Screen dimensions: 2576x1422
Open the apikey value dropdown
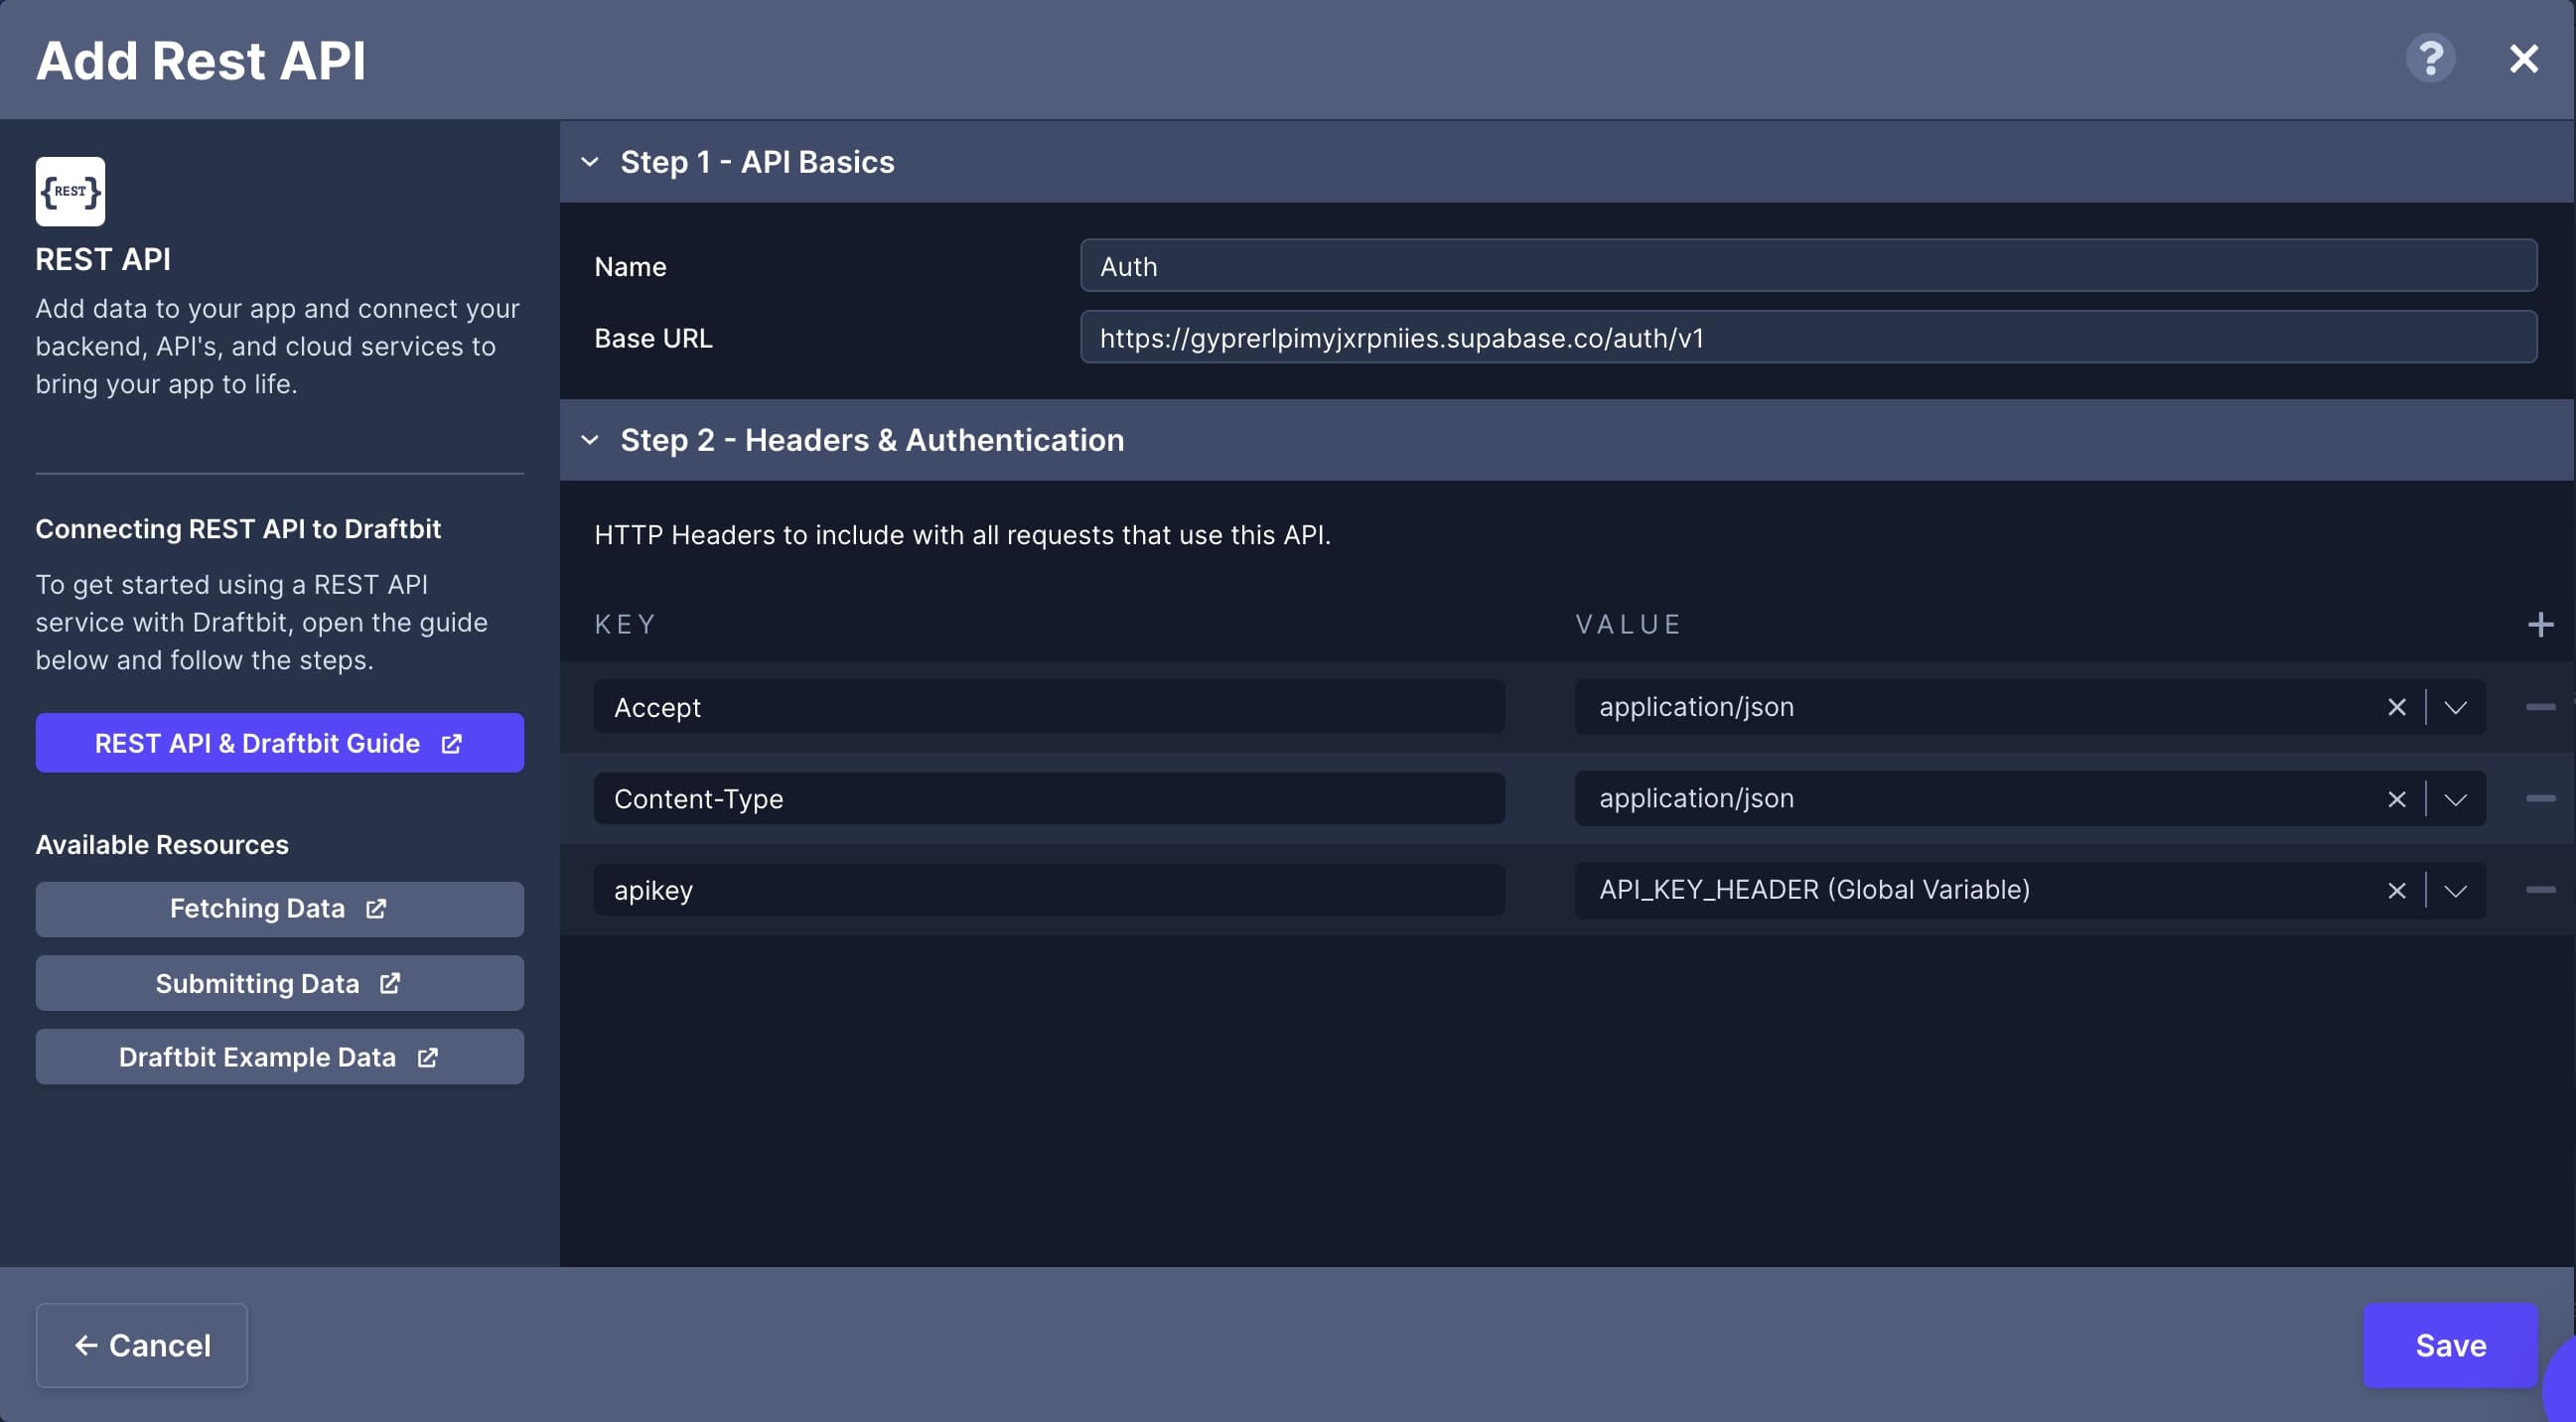click(x=2455, y=890)
